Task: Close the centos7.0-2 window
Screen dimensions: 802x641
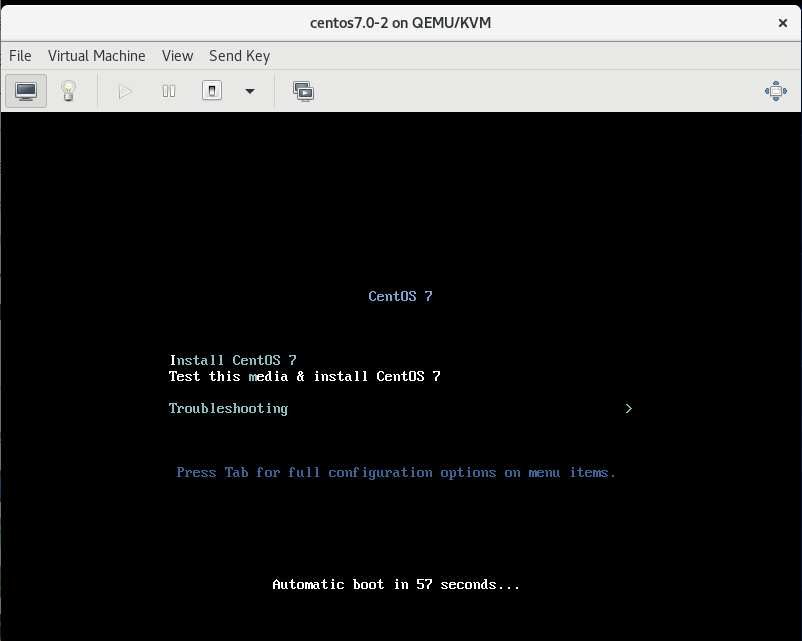Action: point(783,23)
